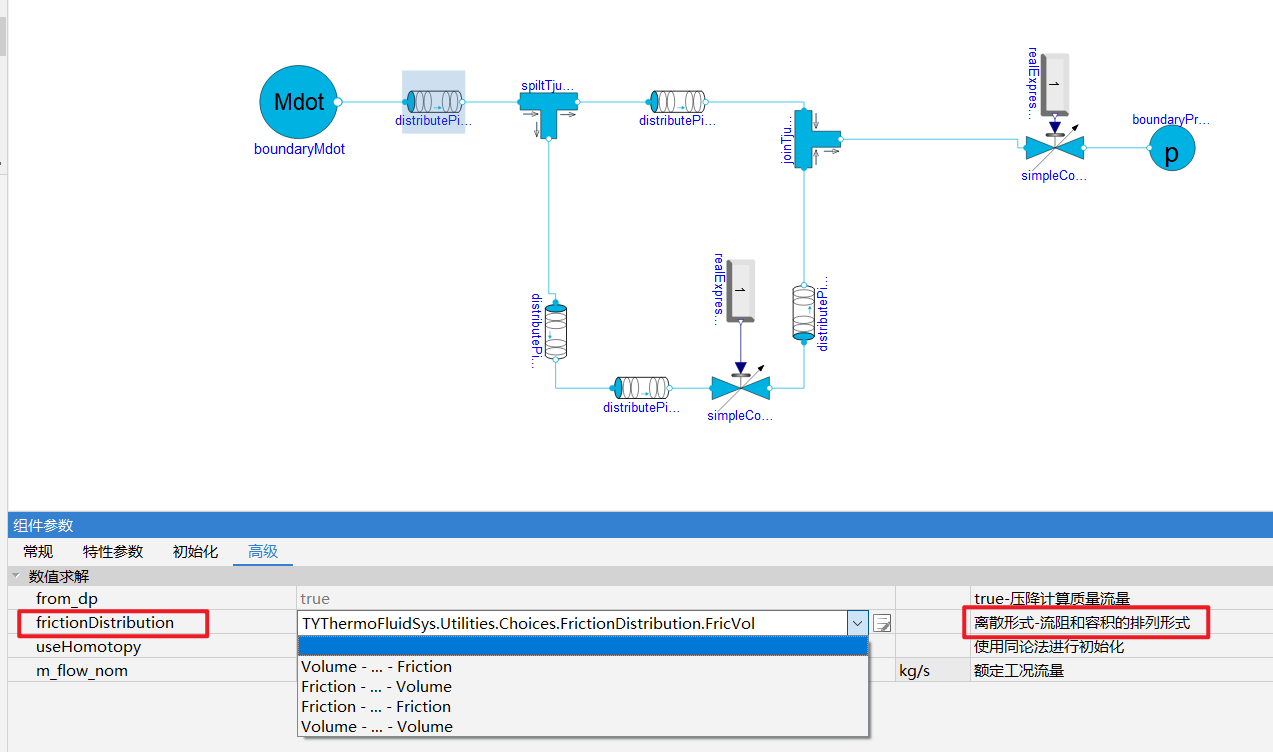Open the edit icon beside frictionDistribution dropdown
The image size is (1273, 752).
882,623
